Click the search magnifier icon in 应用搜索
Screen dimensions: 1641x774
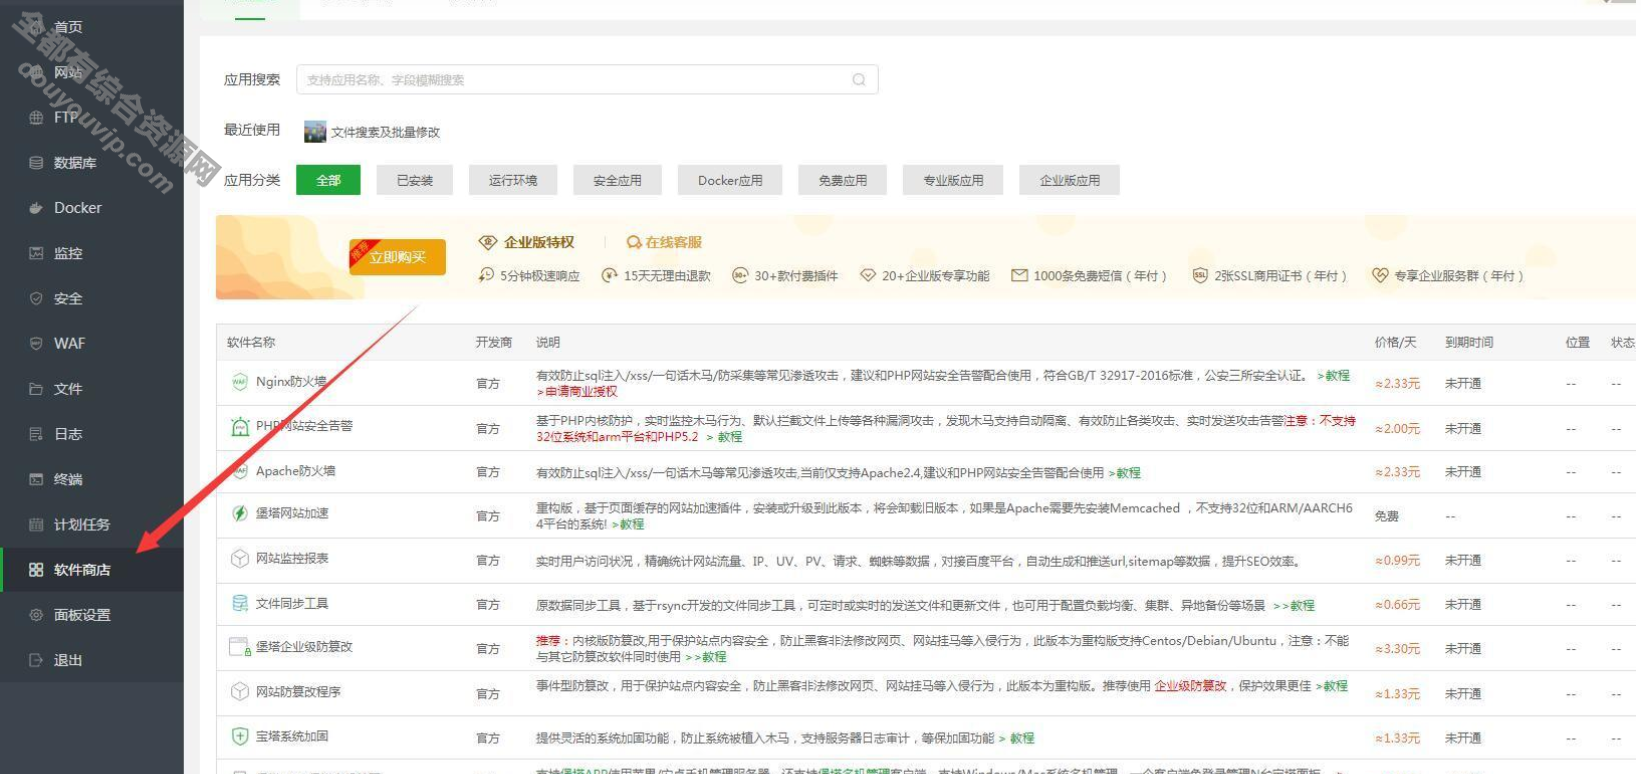[858, 79]
